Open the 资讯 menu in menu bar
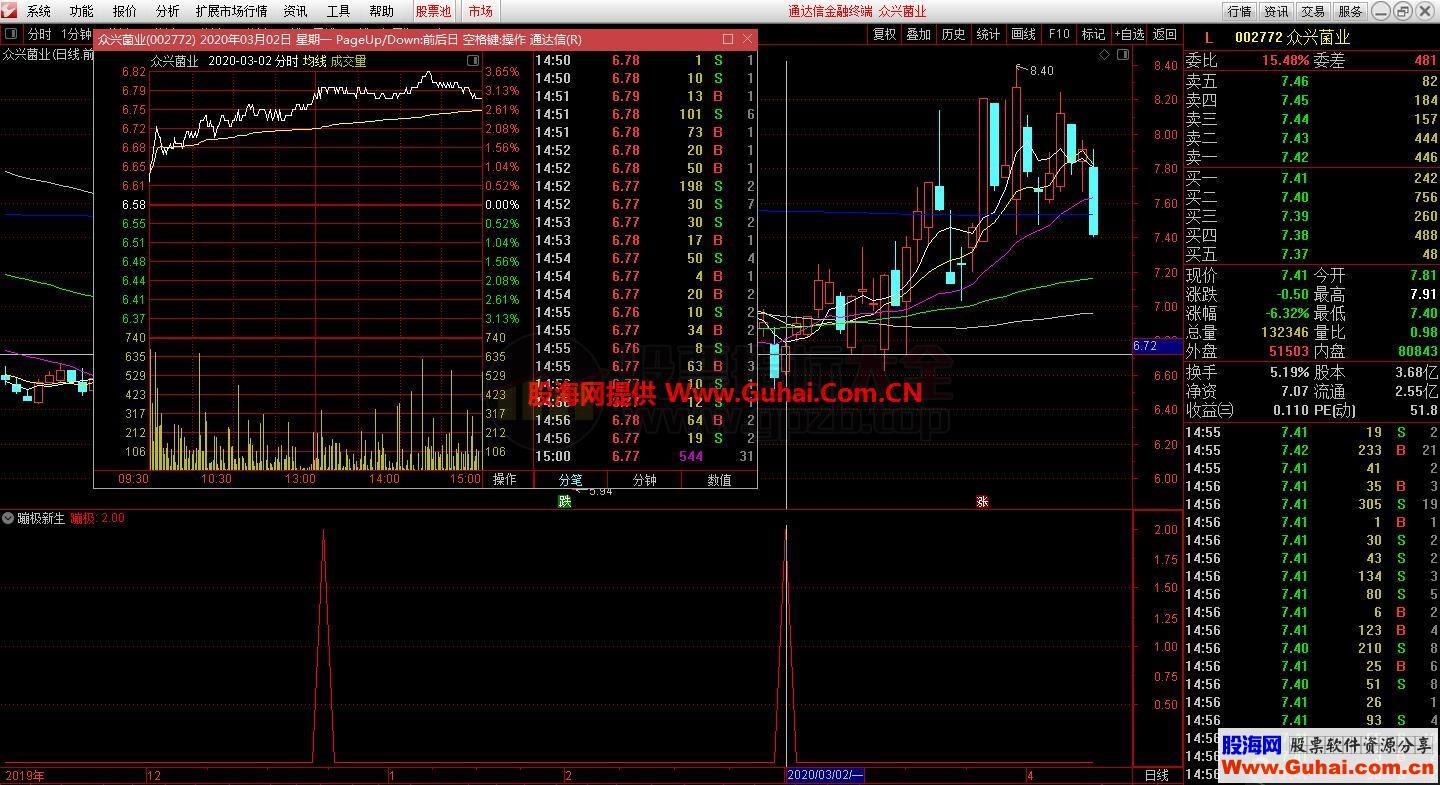This screenshot has width=1440, height=785. (295, 11)
